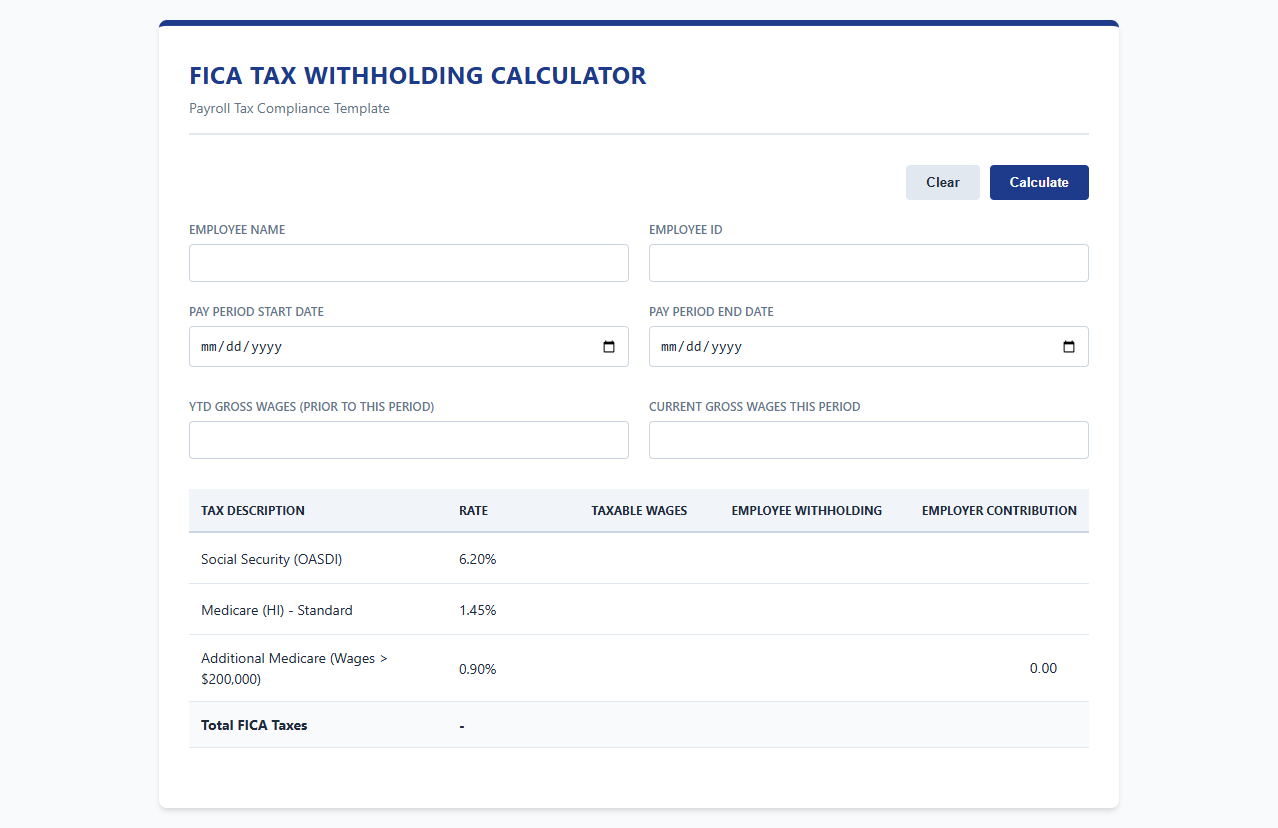Focus the Current Gross Wages This Period input
1278x828 pixels.
(x=869, y=440)
